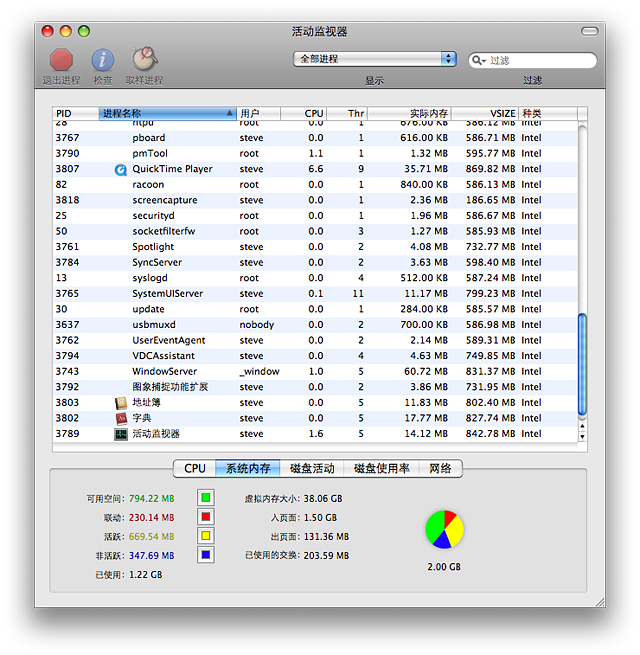This screenshot has width=640, height=655.
Task: Click the window resize grip corner
Action: click(x=600, y=602)
